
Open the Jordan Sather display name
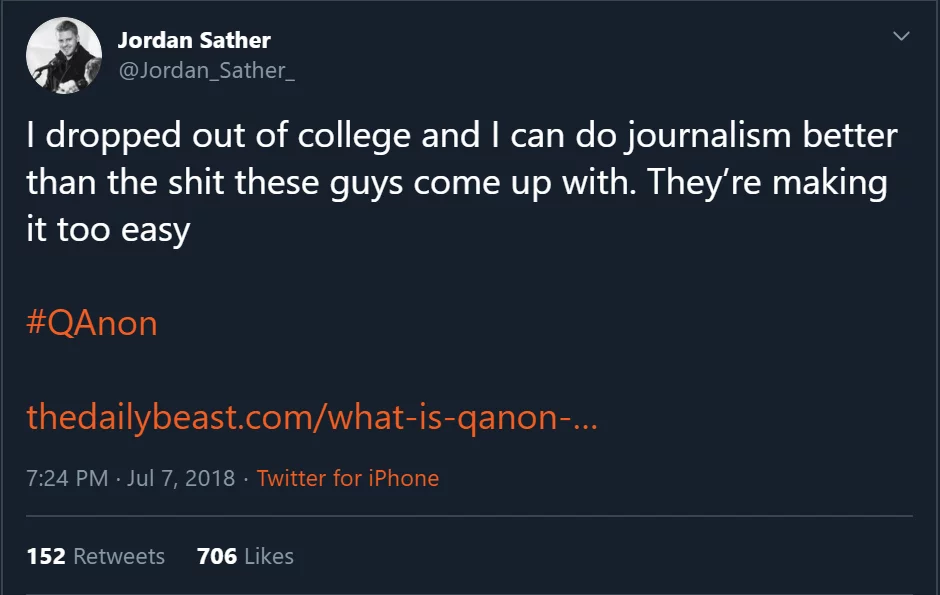194,41
